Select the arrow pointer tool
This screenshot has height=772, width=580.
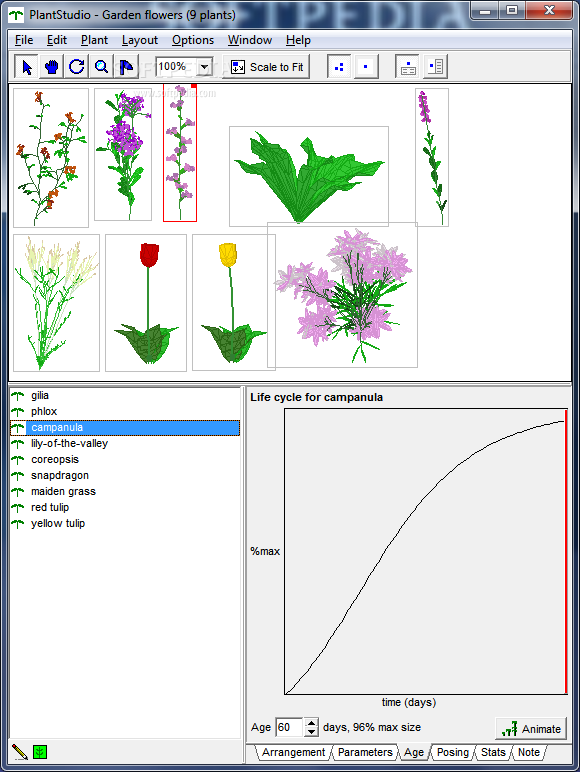click(x=26, y=66)
